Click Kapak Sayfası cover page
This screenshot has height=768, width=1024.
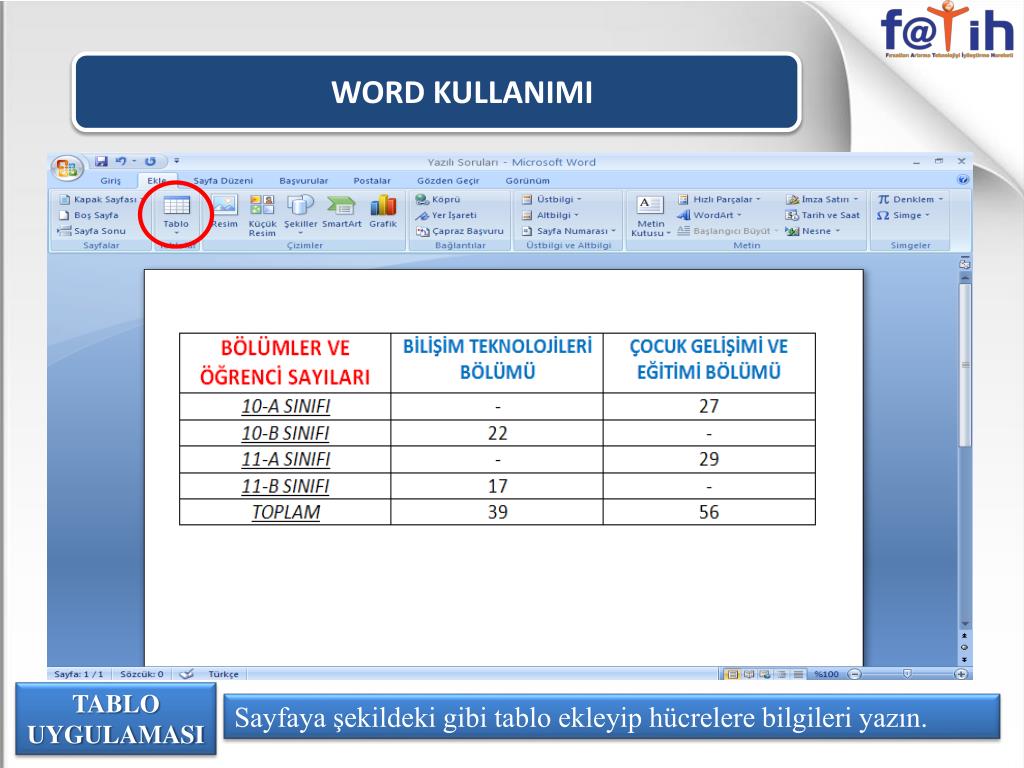pos(99,199)
